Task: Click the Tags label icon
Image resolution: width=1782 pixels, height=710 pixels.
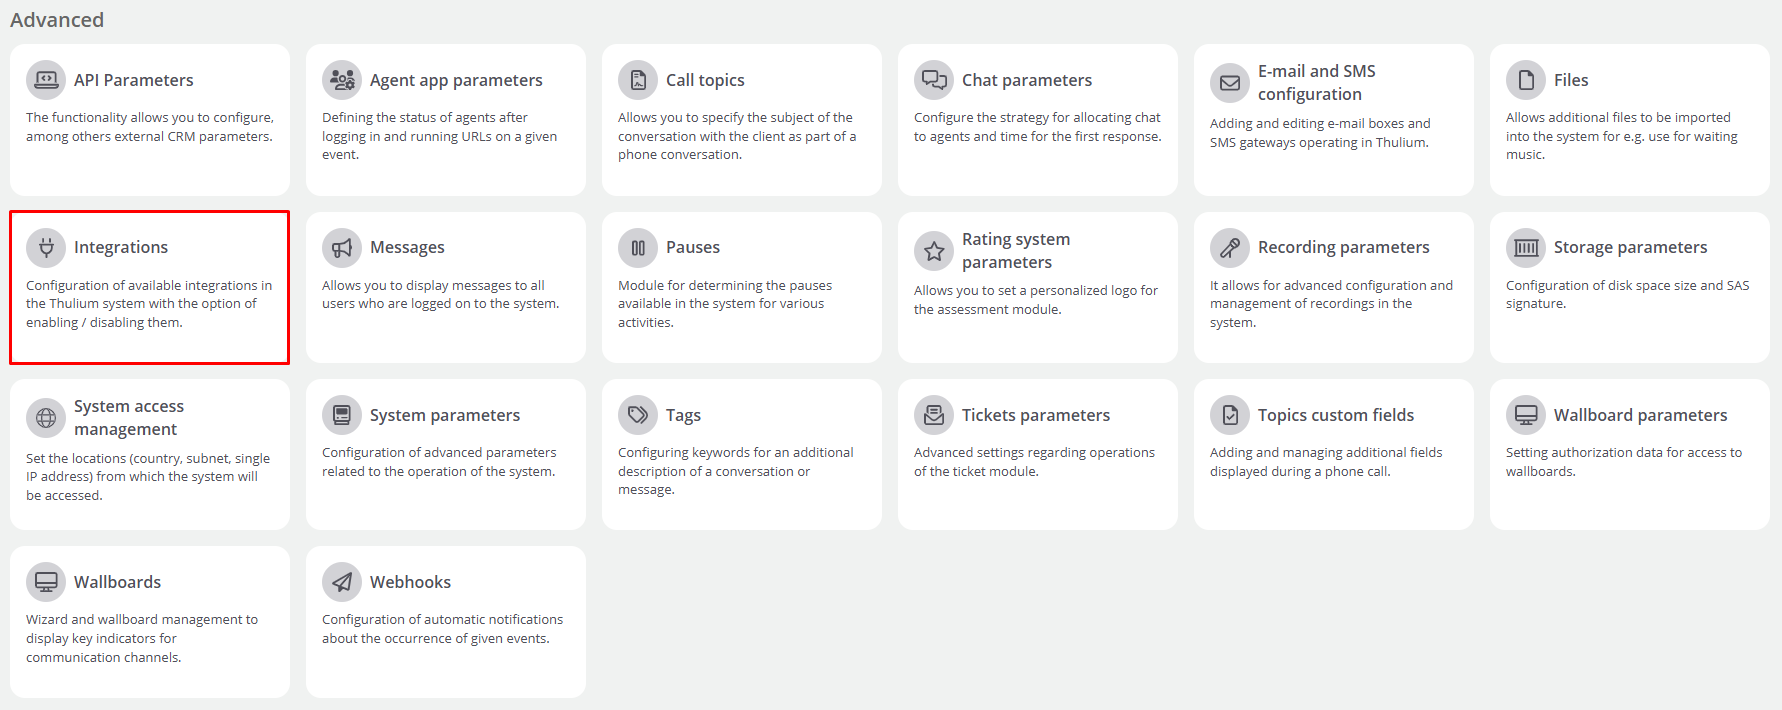Action: click(638, 415)
